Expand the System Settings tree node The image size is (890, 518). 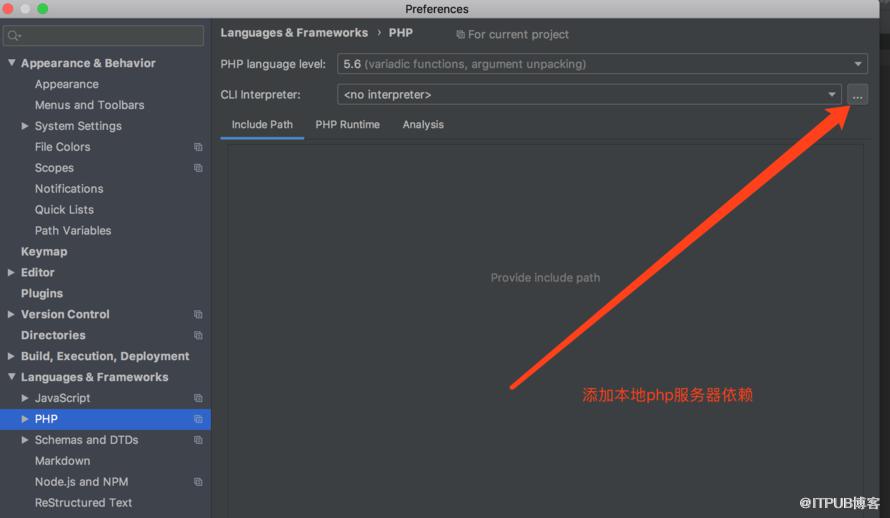(25, 126)
